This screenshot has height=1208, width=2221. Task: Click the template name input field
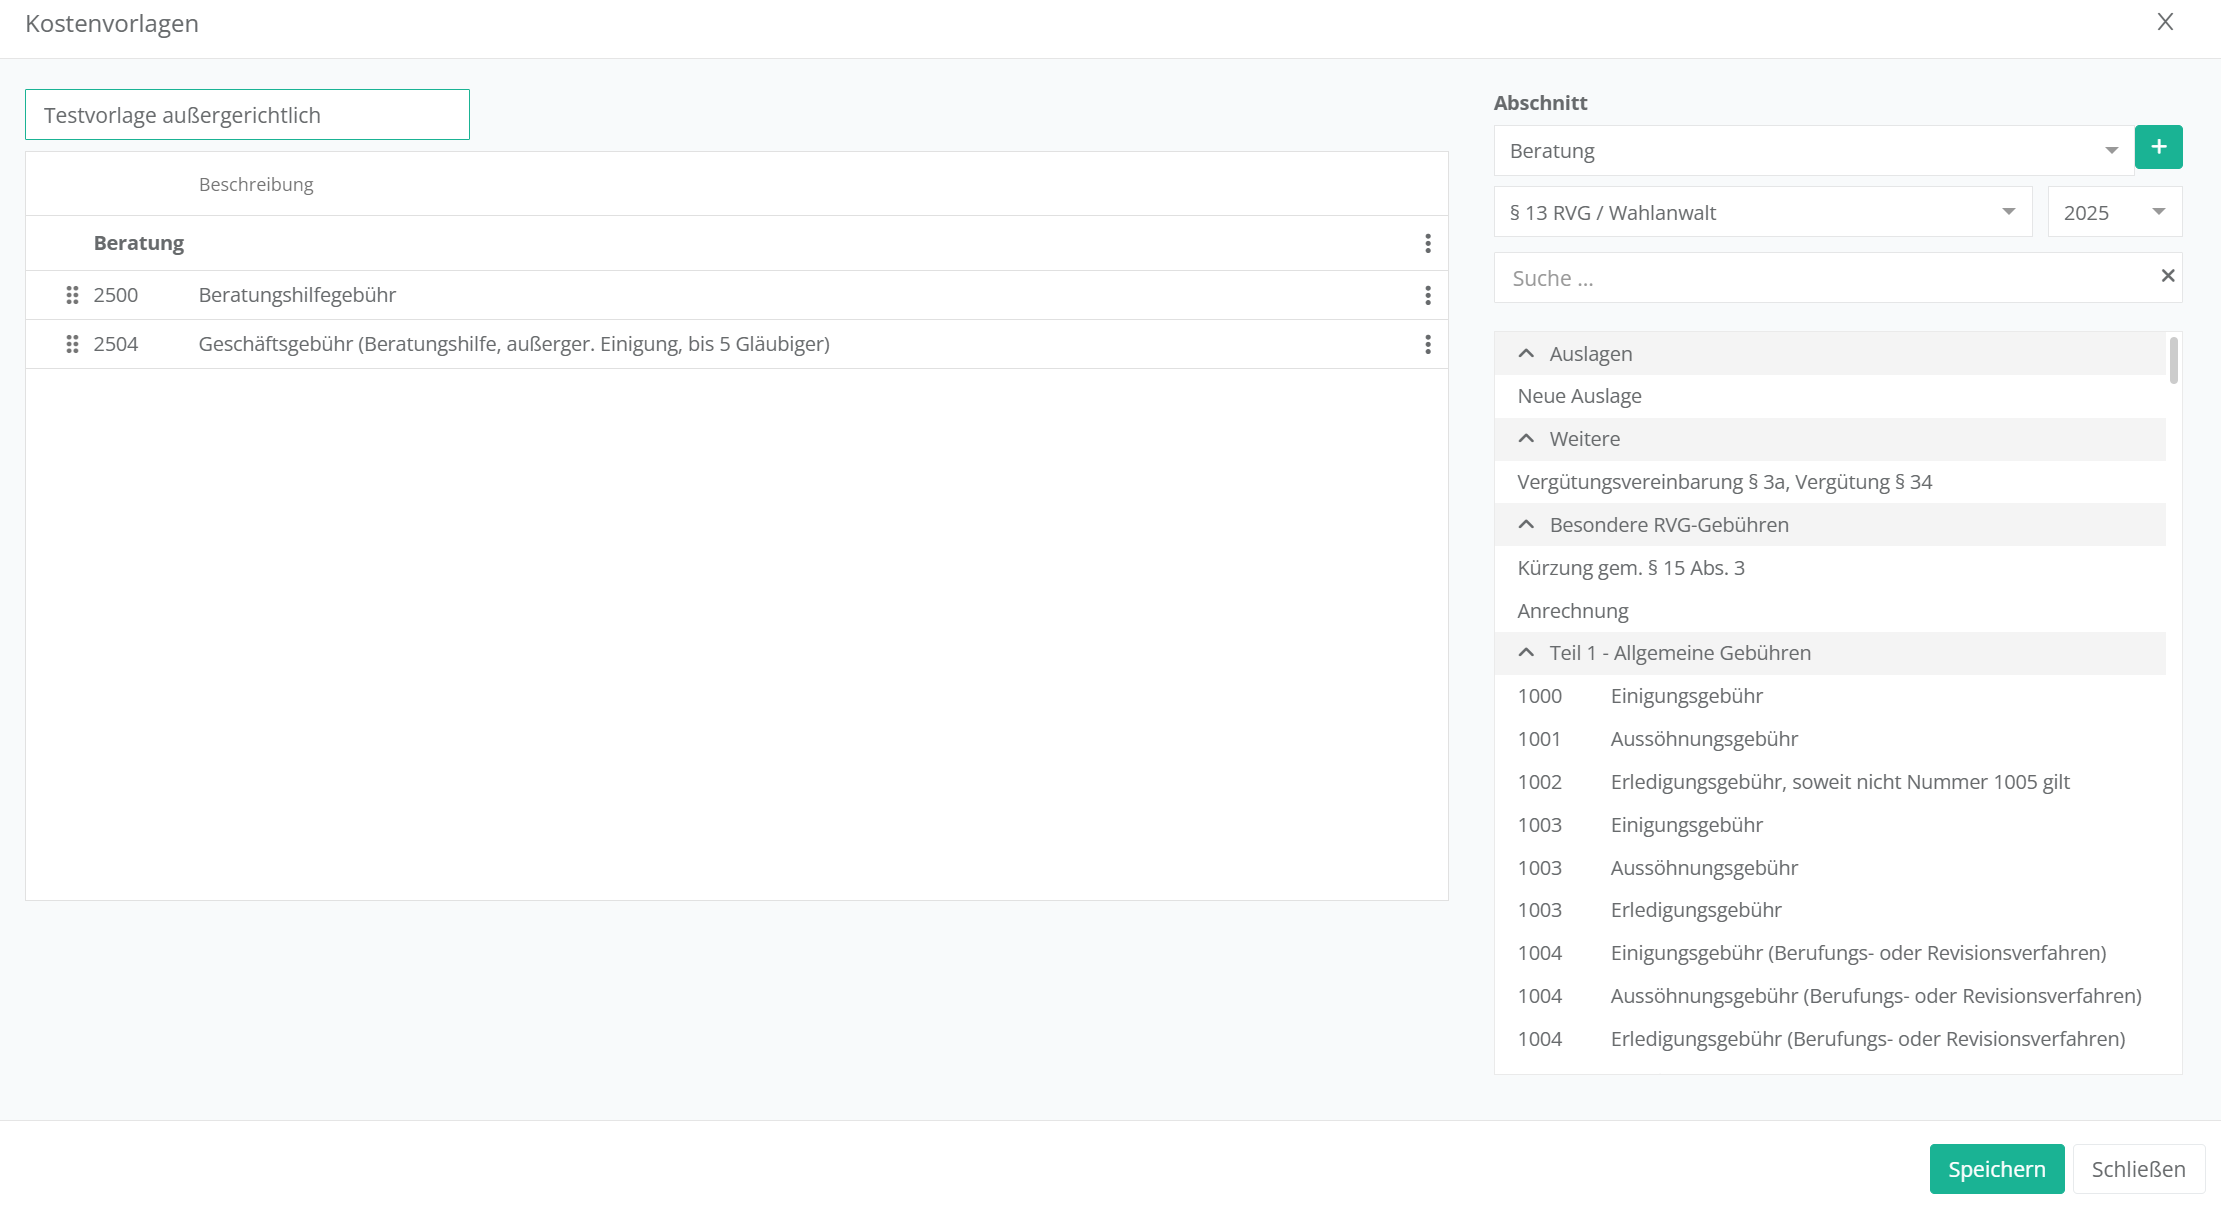coord(247,115)
